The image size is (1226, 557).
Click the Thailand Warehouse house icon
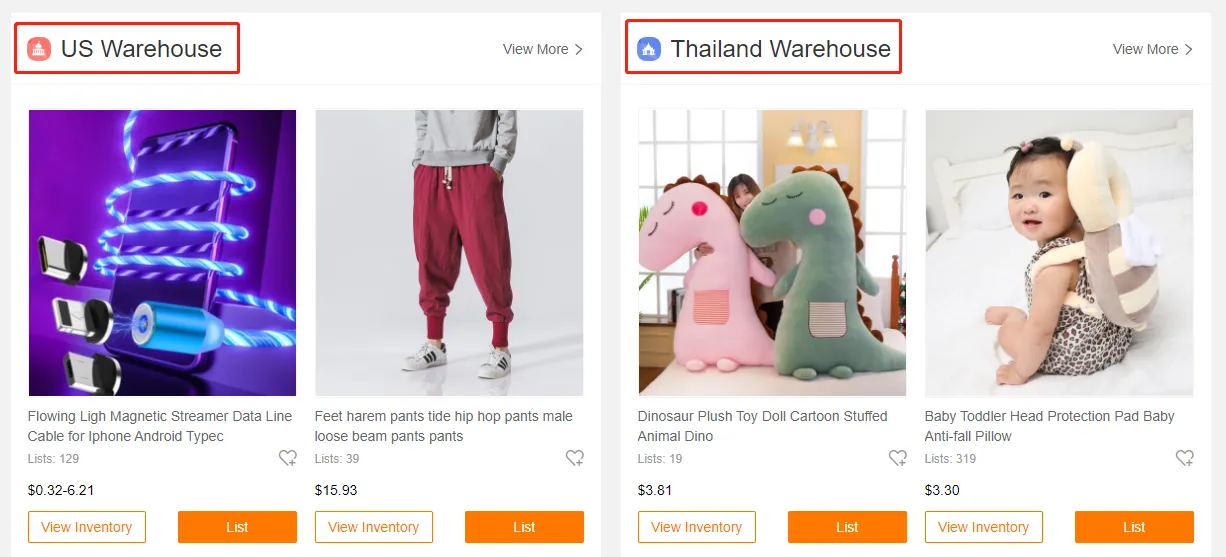pos(649,49)
